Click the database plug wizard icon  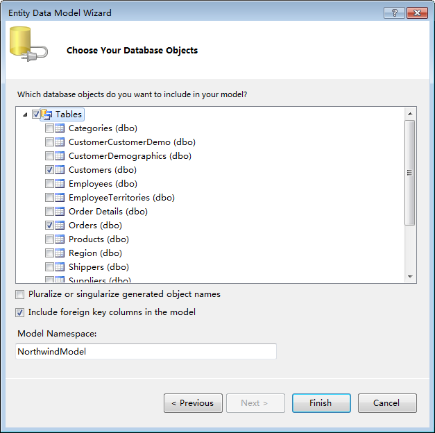tap(28, 44)
